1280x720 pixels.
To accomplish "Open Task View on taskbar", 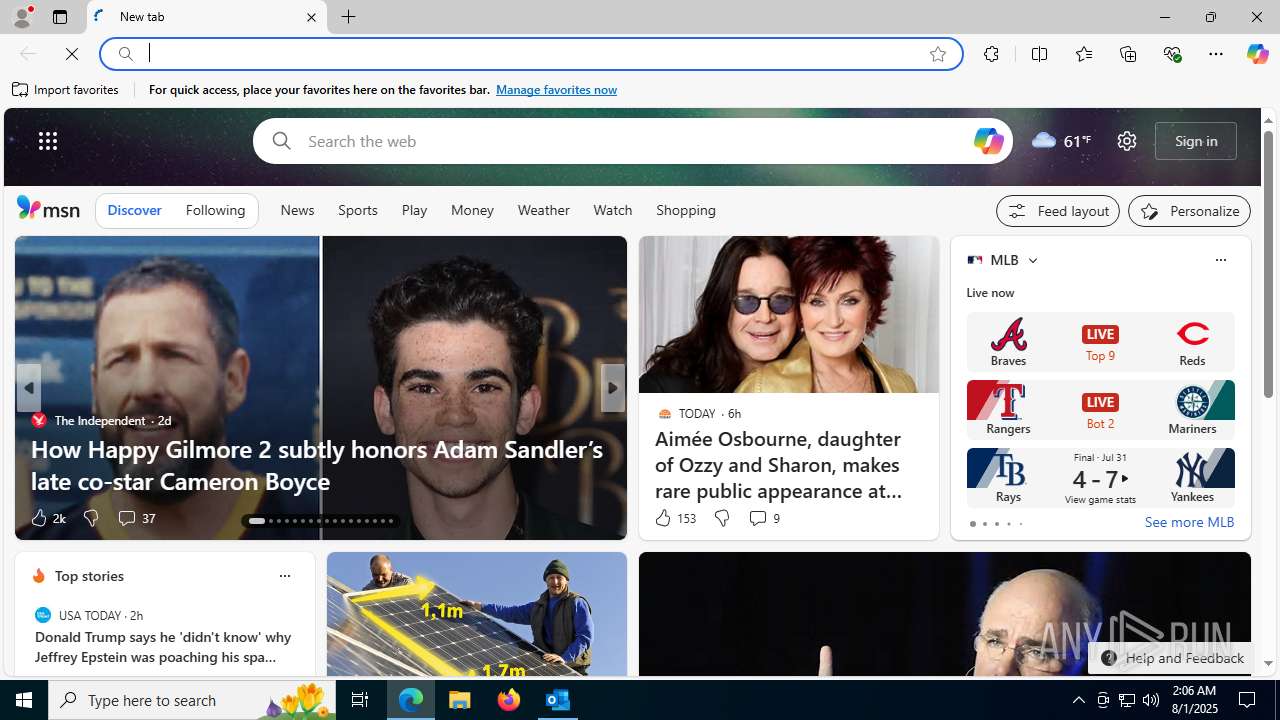I will [360, 700].
